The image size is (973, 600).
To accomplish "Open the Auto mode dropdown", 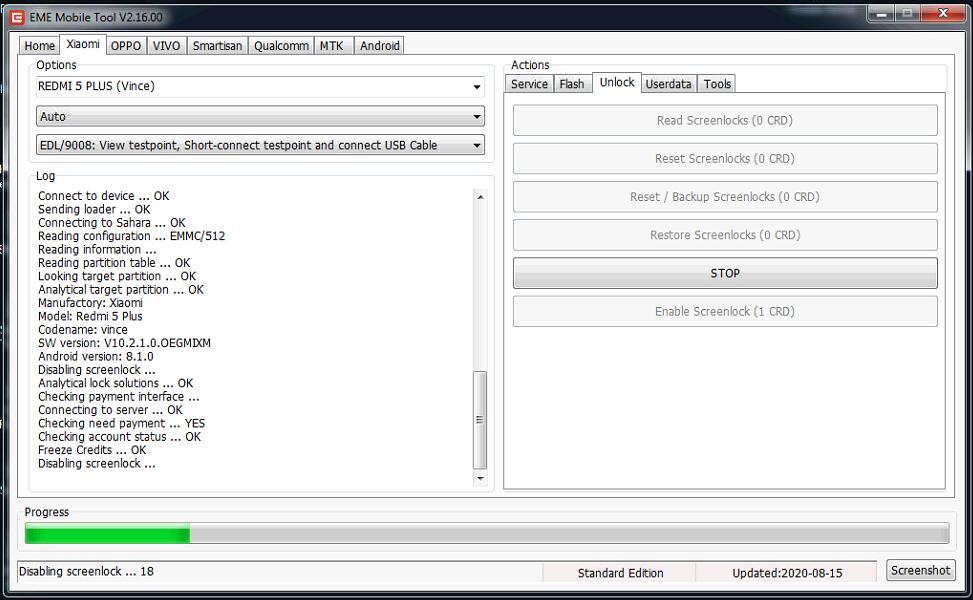I will pyautogui.click(x=260, y=116).
